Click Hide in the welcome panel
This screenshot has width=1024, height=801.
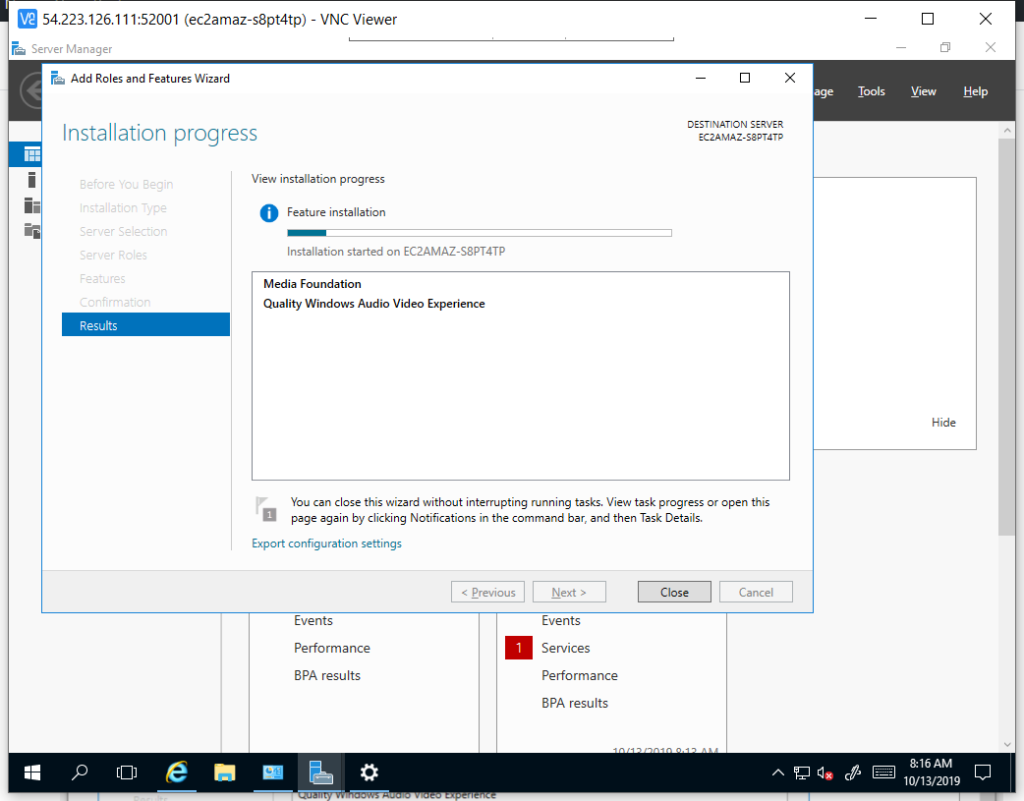coord(943,422)
